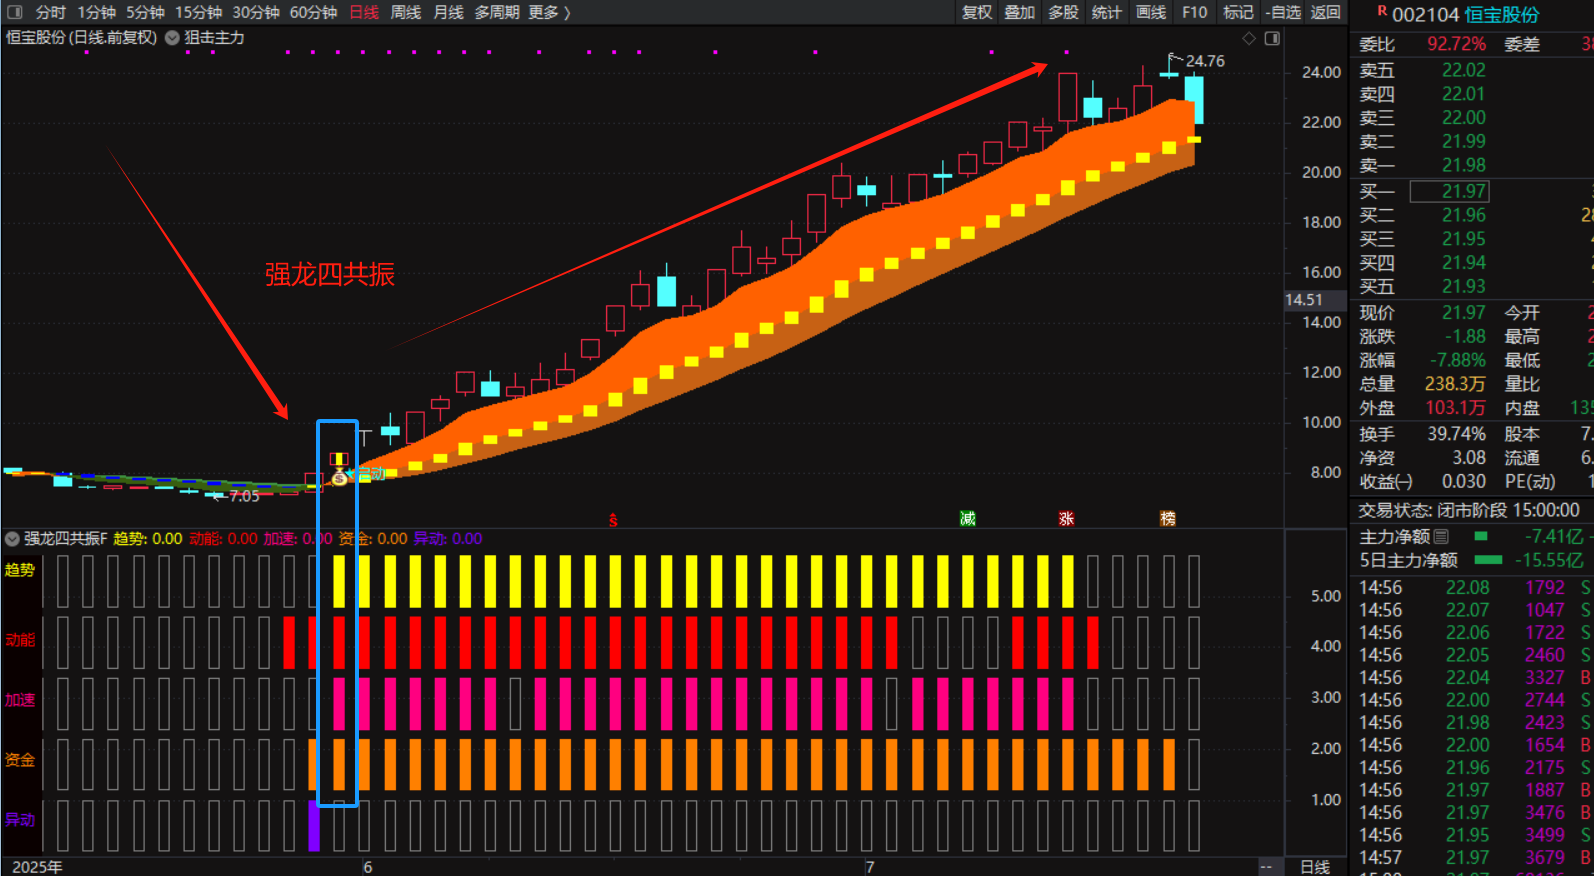
Task: Click the yellow 趋势 bar in blue box
Action: pos(339,581)
